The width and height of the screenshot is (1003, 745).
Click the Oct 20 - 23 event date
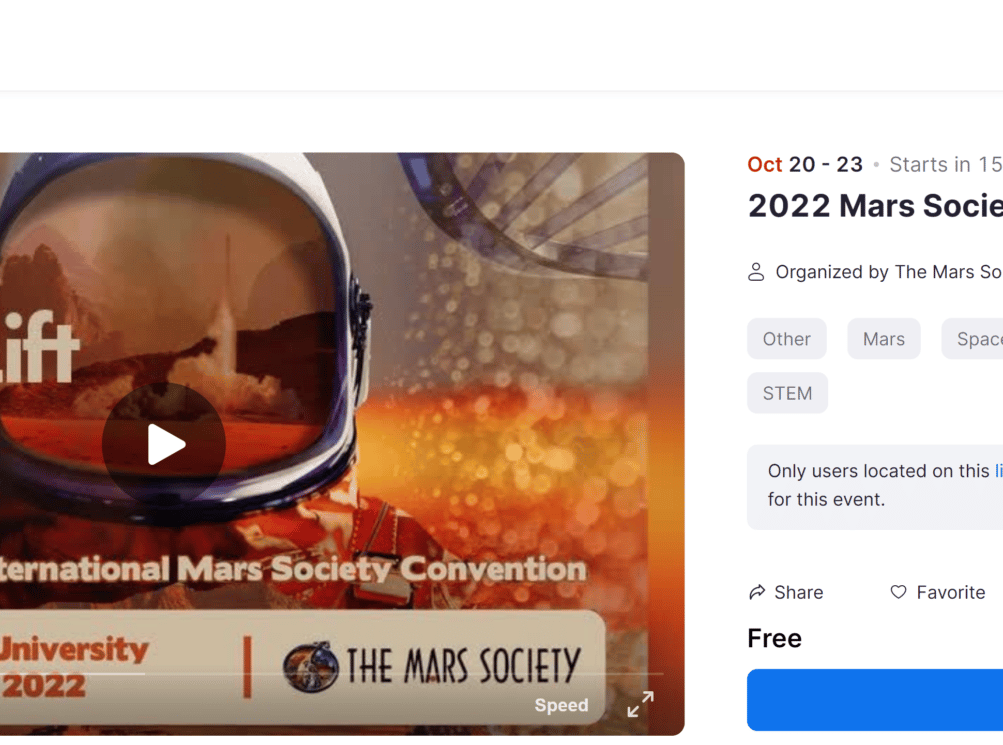(x=805, y=164)
